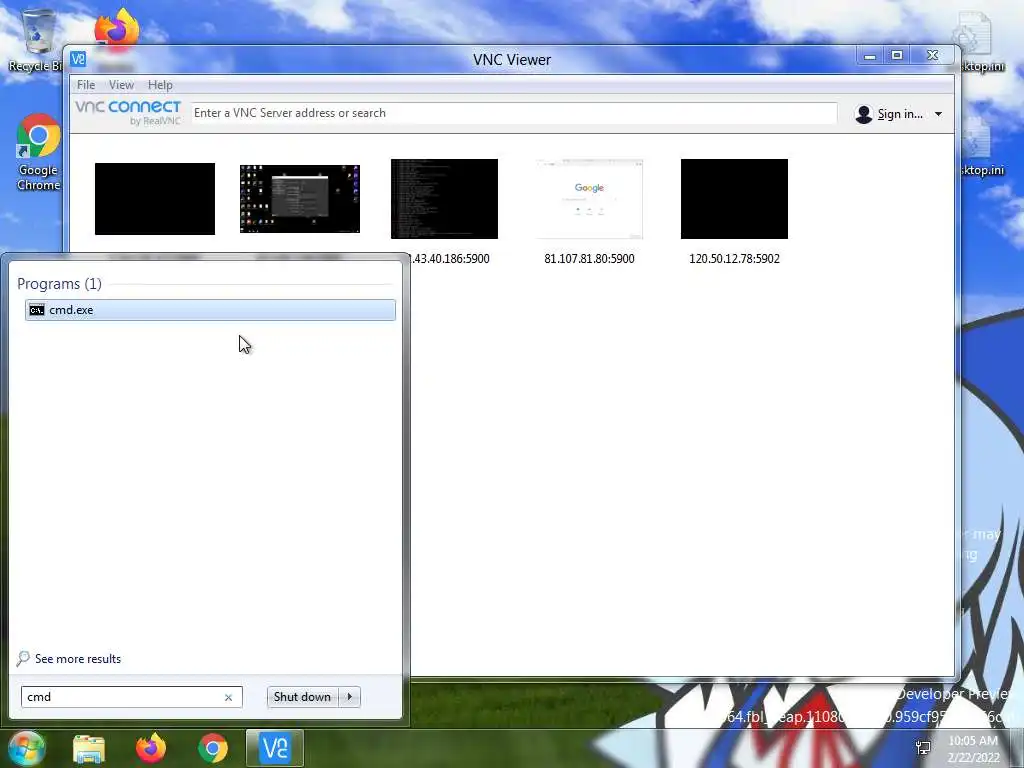This screenshot has height=768, width=1024.
Task: Click the Sign in button
Action: click(x=900, y=114)
